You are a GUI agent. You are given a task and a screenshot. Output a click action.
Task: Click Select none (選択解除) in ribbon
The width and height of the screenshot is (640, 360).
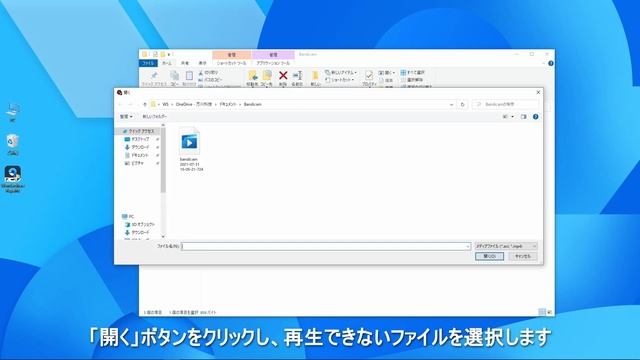411,80
